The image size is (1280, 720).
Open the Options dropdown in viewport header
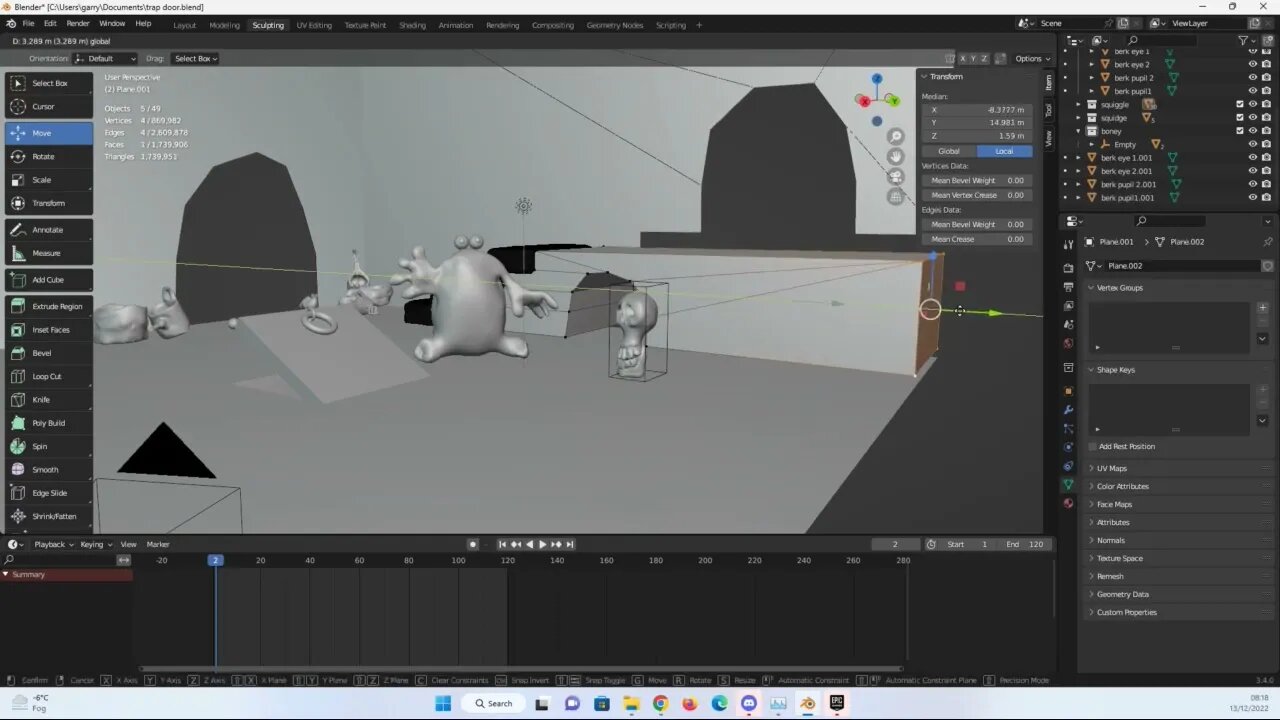pyautogui.click(x=1032, y=58)
